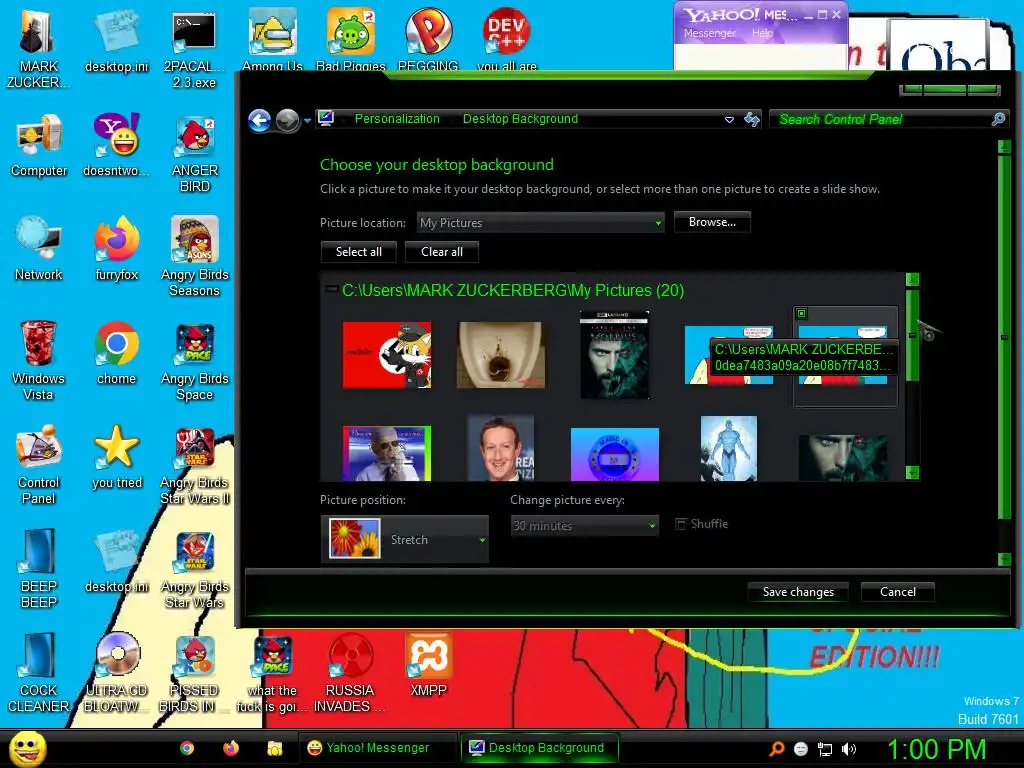Click the Desktop Background taskbar button
The height and width of the screenshot is (768, 1024).
coord(539,748)
